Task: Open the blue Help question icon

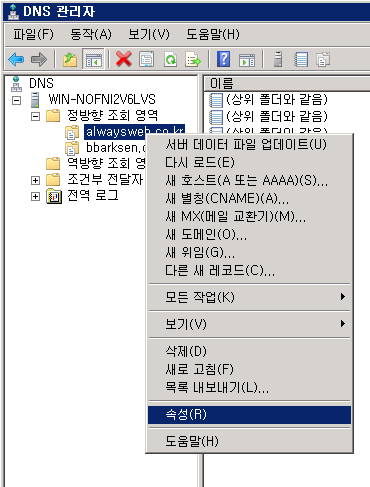Action: [x=224, y=59]
